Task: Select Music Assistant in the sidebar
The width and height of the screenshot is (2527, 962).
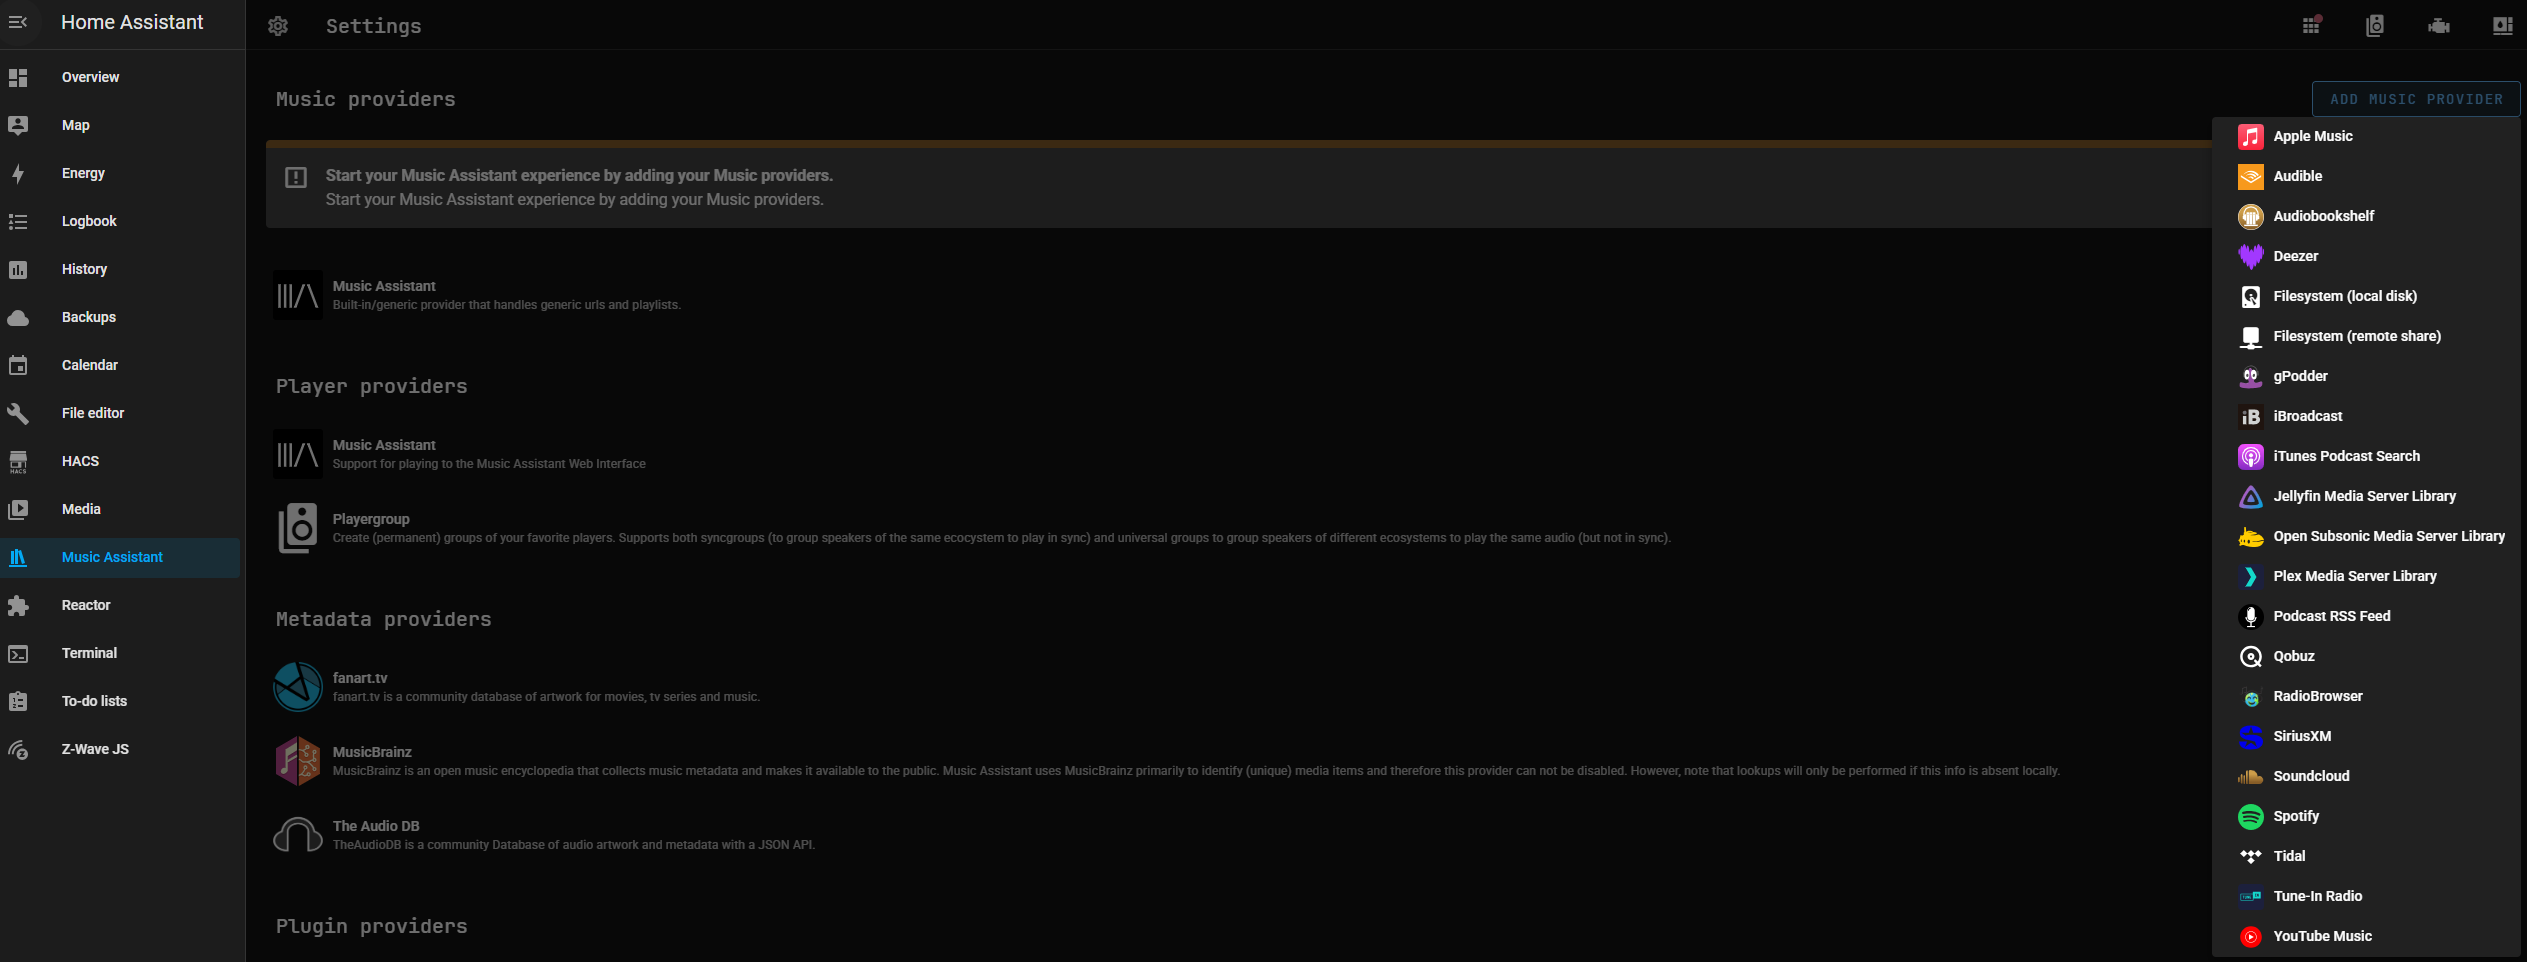Action: point(120,557)
